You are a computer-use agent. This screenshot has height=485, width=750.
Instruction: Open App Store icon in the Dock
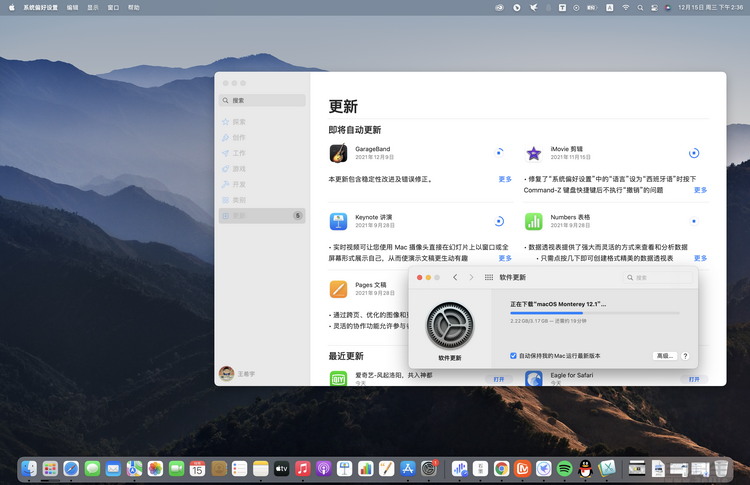click(x=408, y=469)
